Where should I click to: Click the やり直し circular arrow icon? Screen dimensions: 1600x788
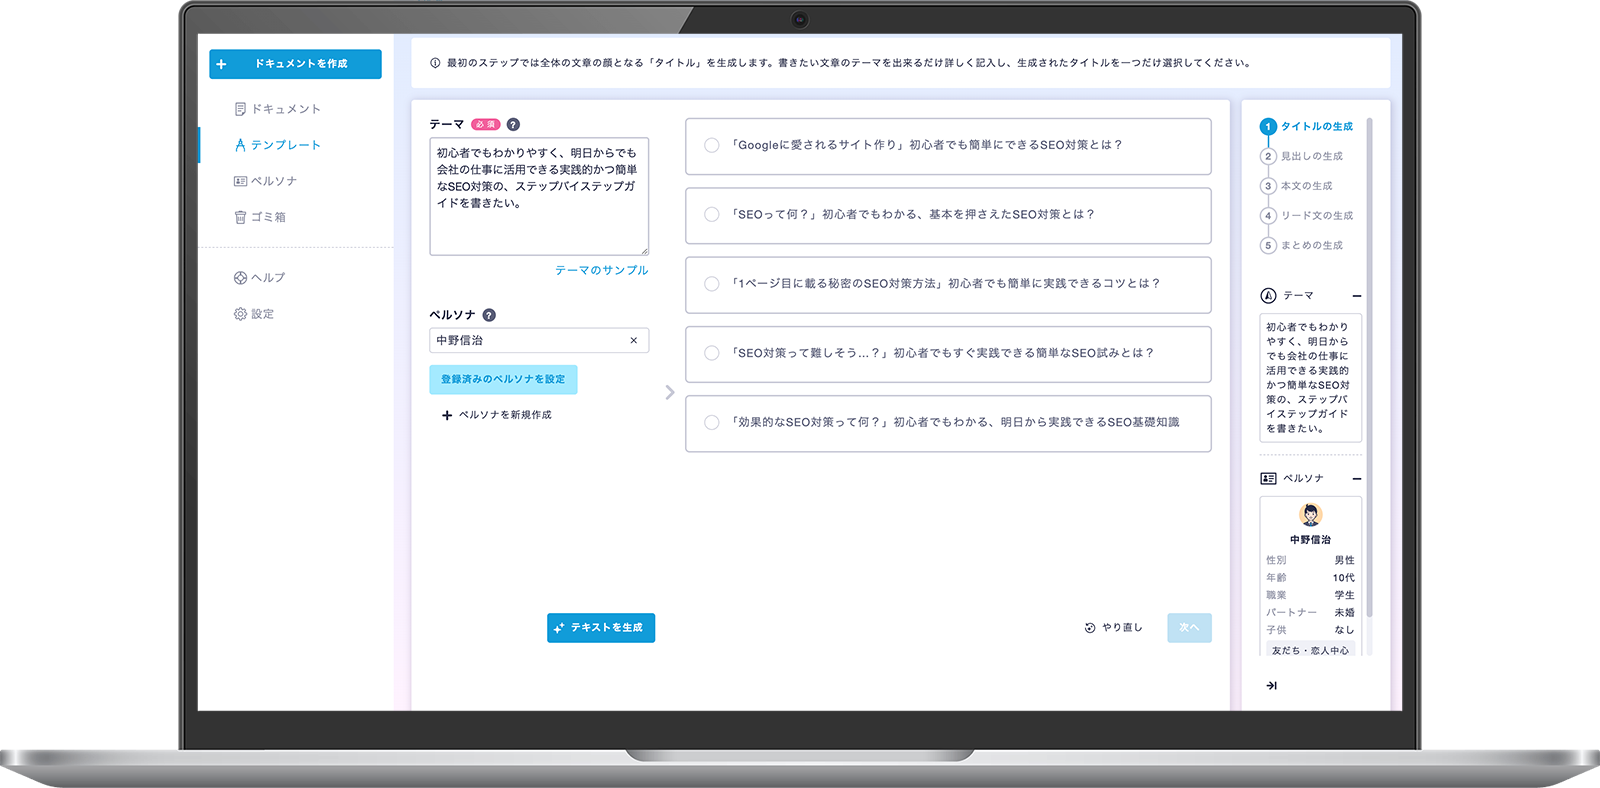[x=1090, y=628]
